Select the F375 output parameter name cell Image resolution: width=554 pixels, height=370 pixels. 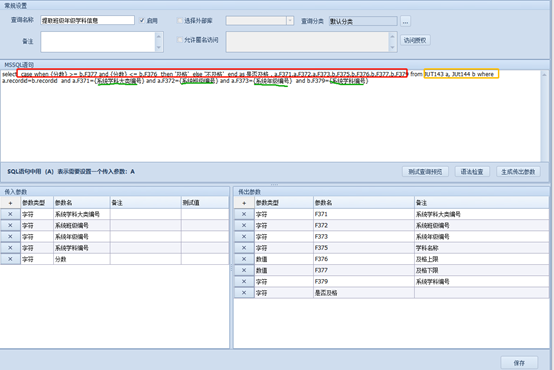click(x=364, y=248)
